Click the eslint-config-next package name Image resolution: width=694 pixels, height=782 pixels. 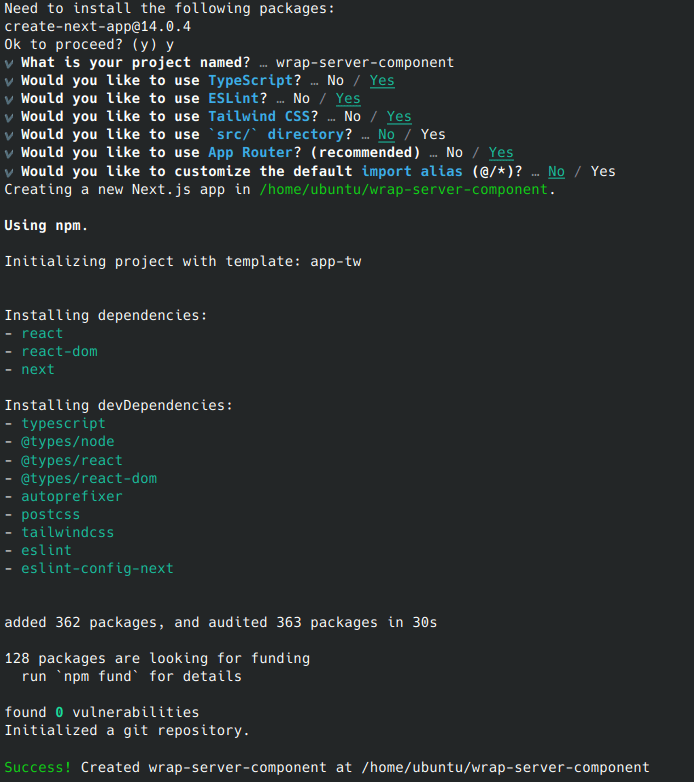coord(97,568)
